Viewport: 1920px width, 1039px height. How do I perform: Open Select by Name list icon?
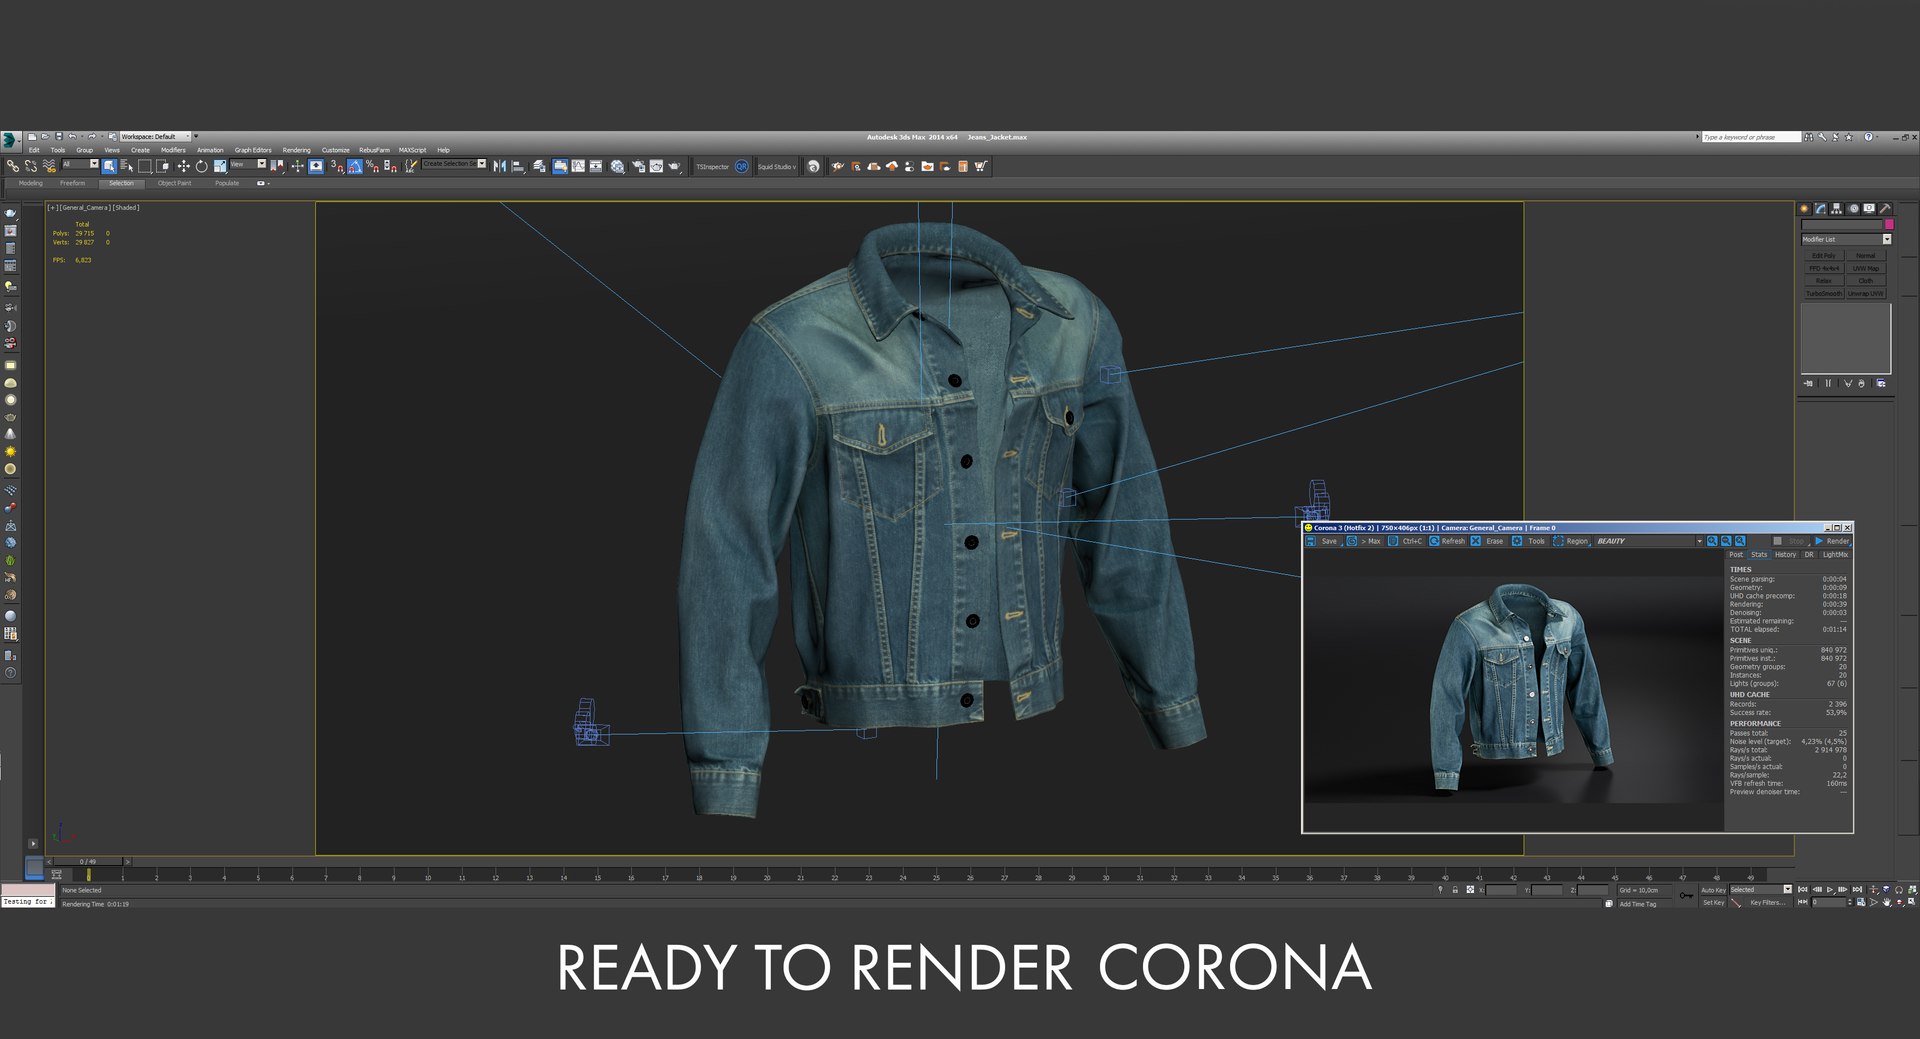(127, 166)
